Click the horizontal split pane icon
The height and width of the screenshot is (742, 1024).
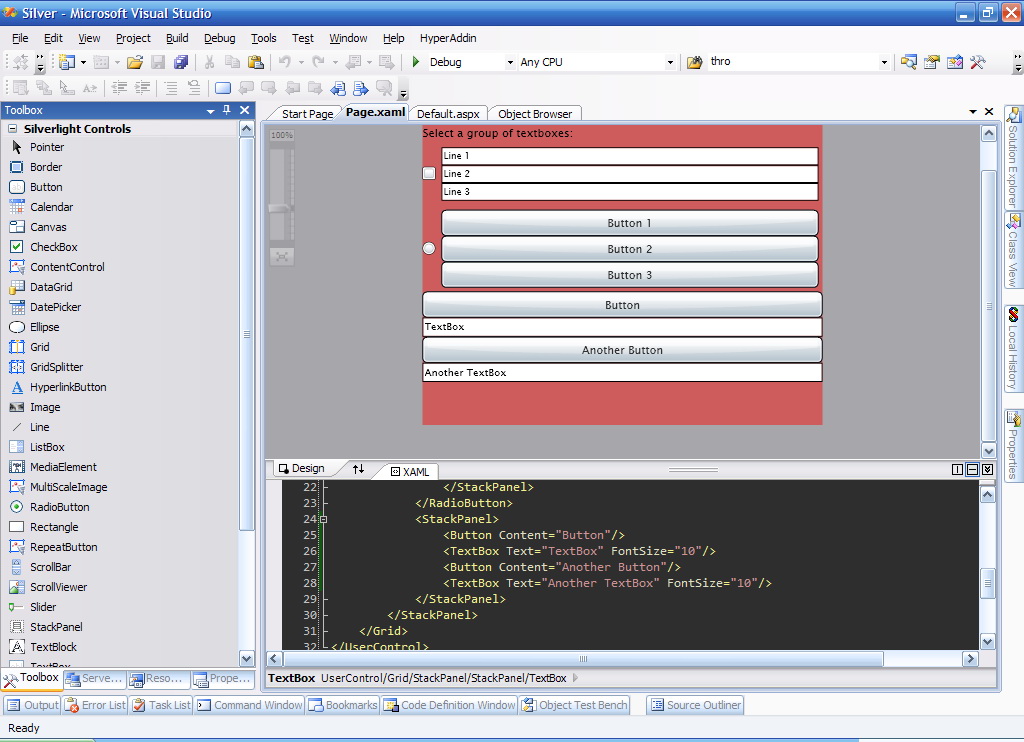pos(972,470)
